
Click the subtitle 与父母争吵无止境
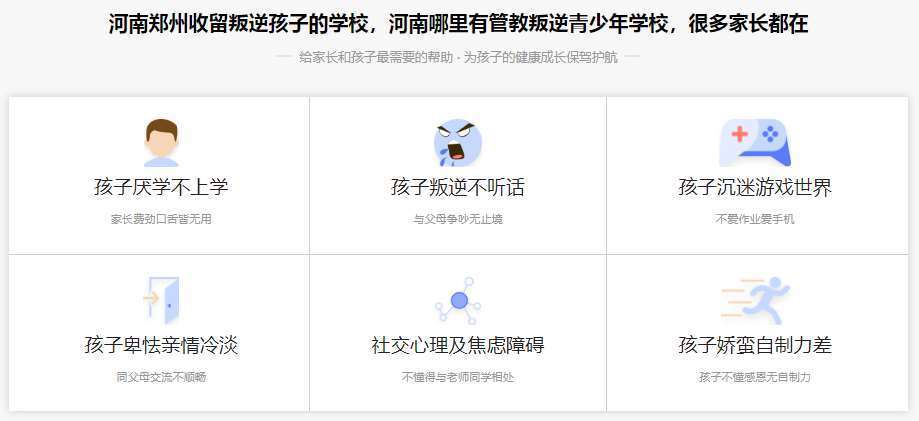458,219
